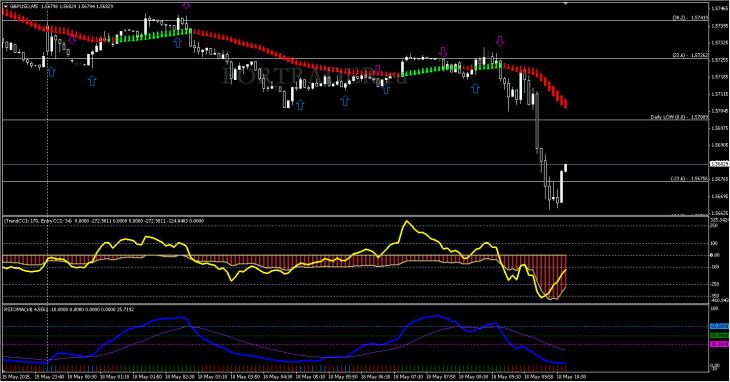Click the (-23.6) - 1.56756 level label
Screen dimensions: 730x382
[x=690, y=179]
